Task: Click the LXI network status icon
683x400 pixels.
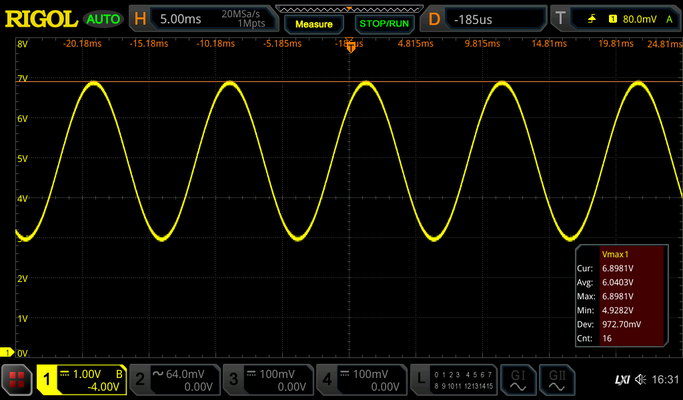Action: (622, 380)
